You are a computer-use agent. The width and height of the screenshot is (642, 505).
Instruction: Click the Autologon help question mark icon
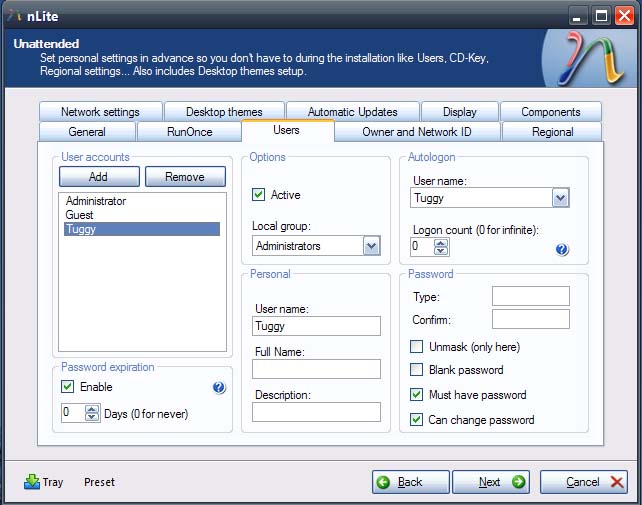(x=562, y=249)
